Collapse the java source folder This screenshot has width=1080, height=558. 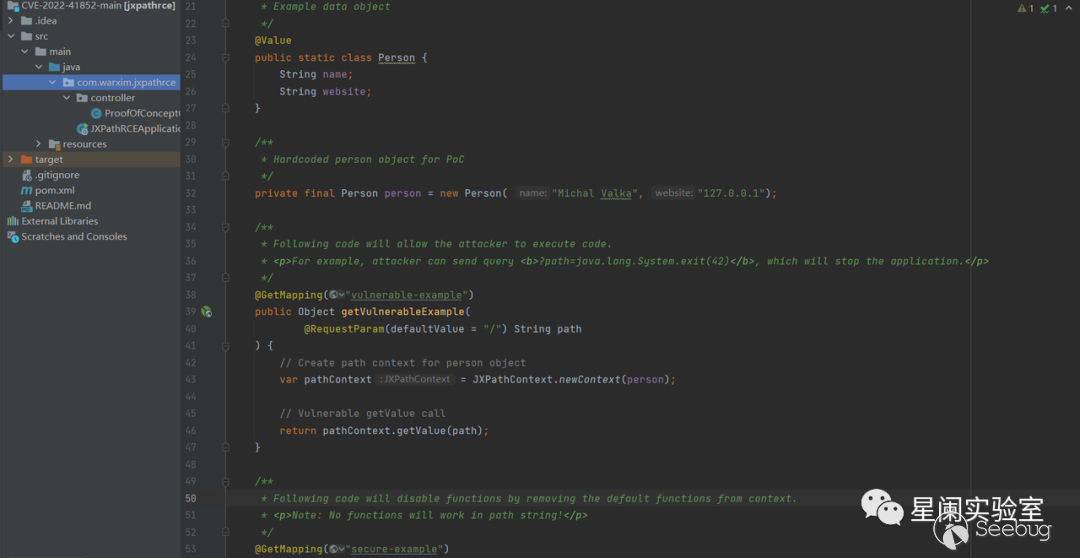click(x=39, y=67)
